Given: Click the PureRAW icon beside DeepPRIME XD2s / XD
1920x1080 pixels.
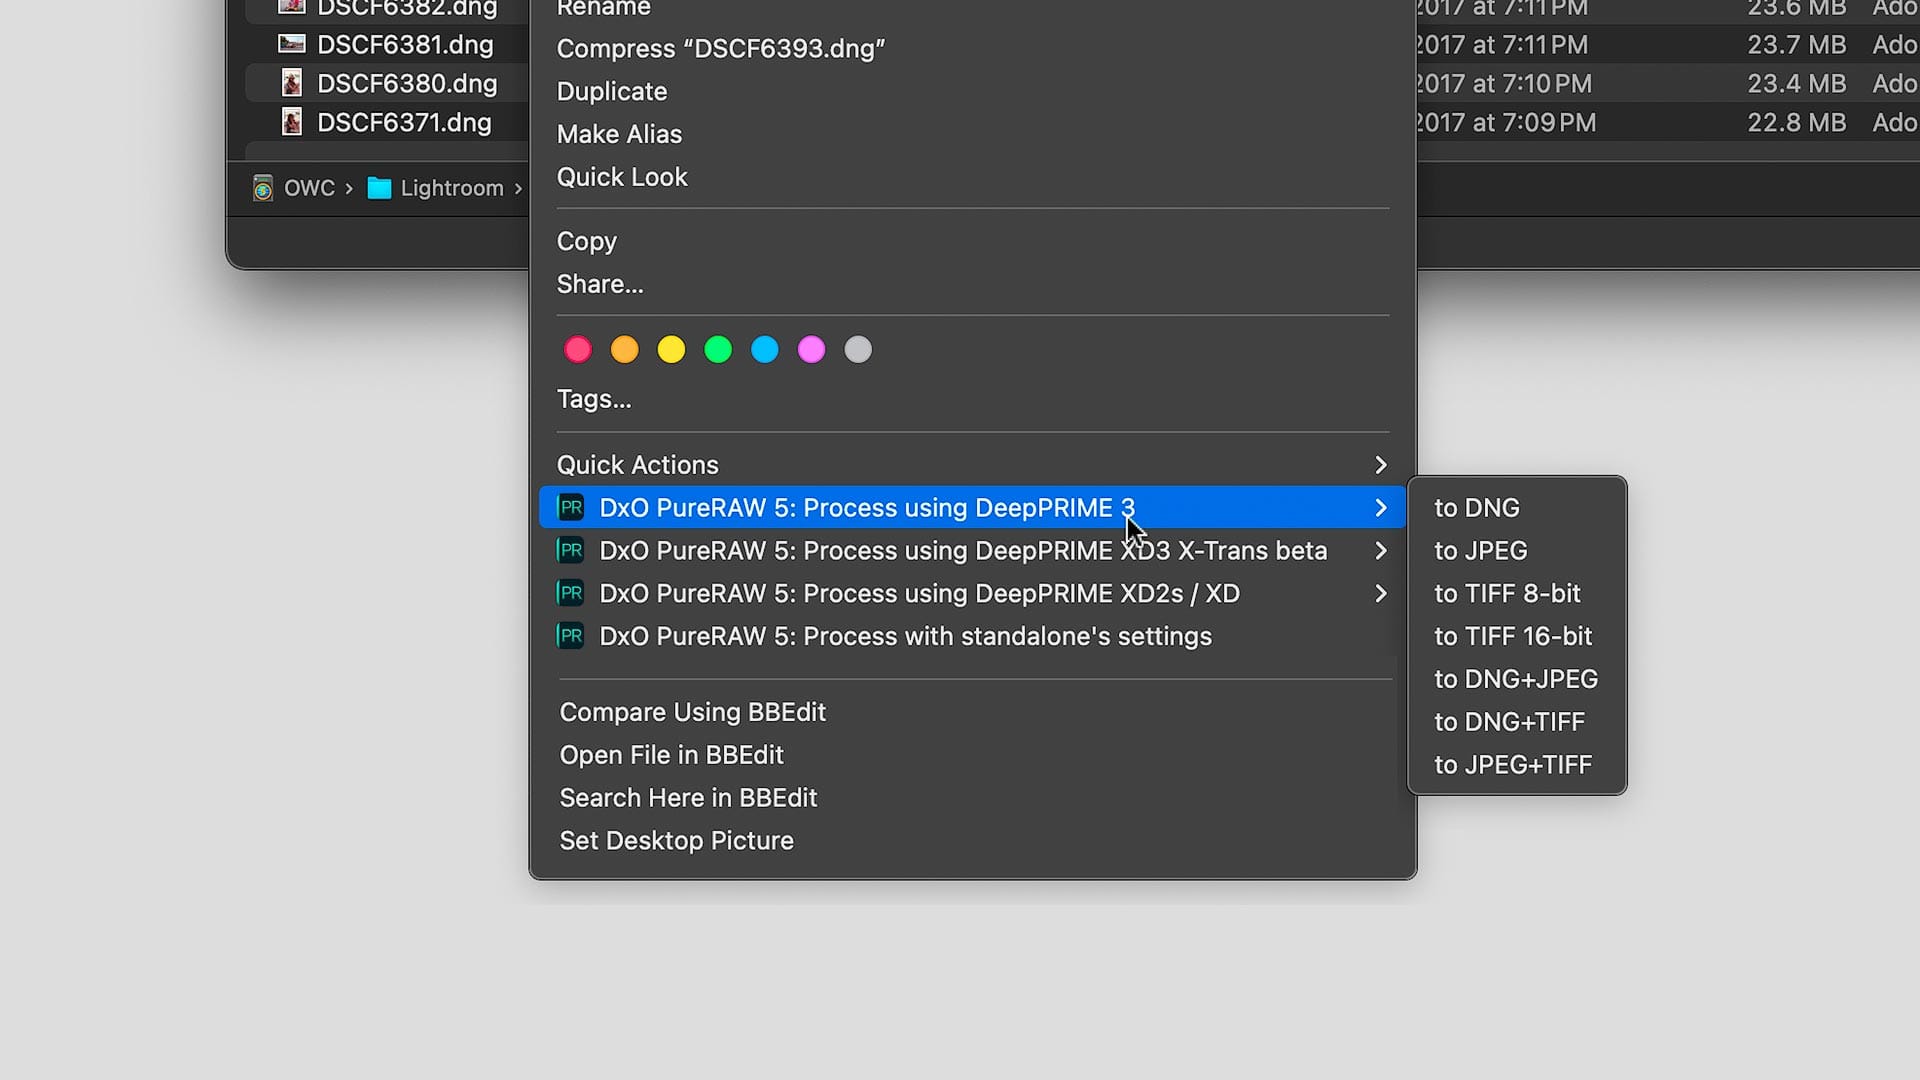Looking at the screenshot, I should click(x=570, y=593).
